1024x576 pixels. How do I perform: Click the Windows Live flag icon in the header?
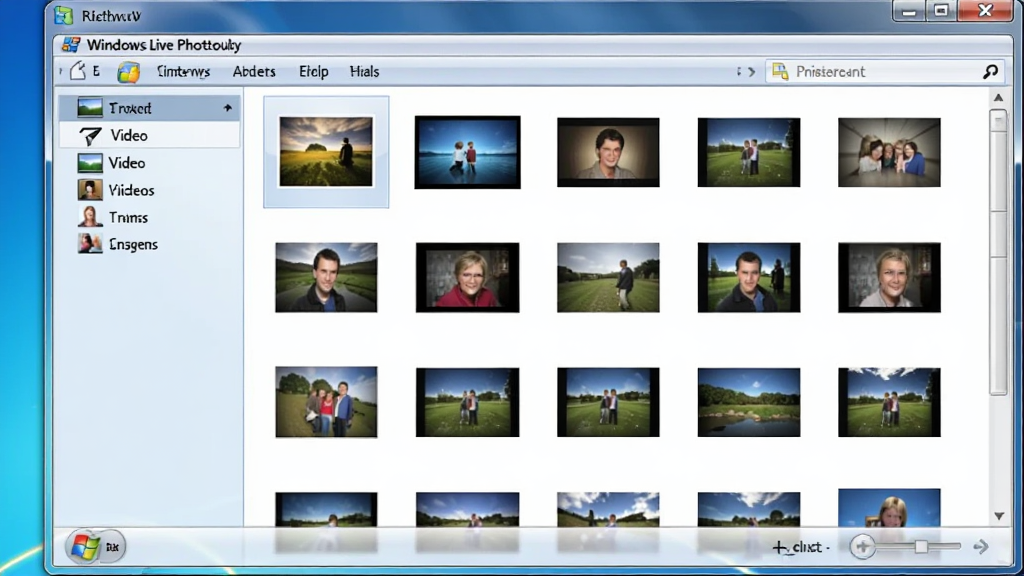[x=71, y=44]
